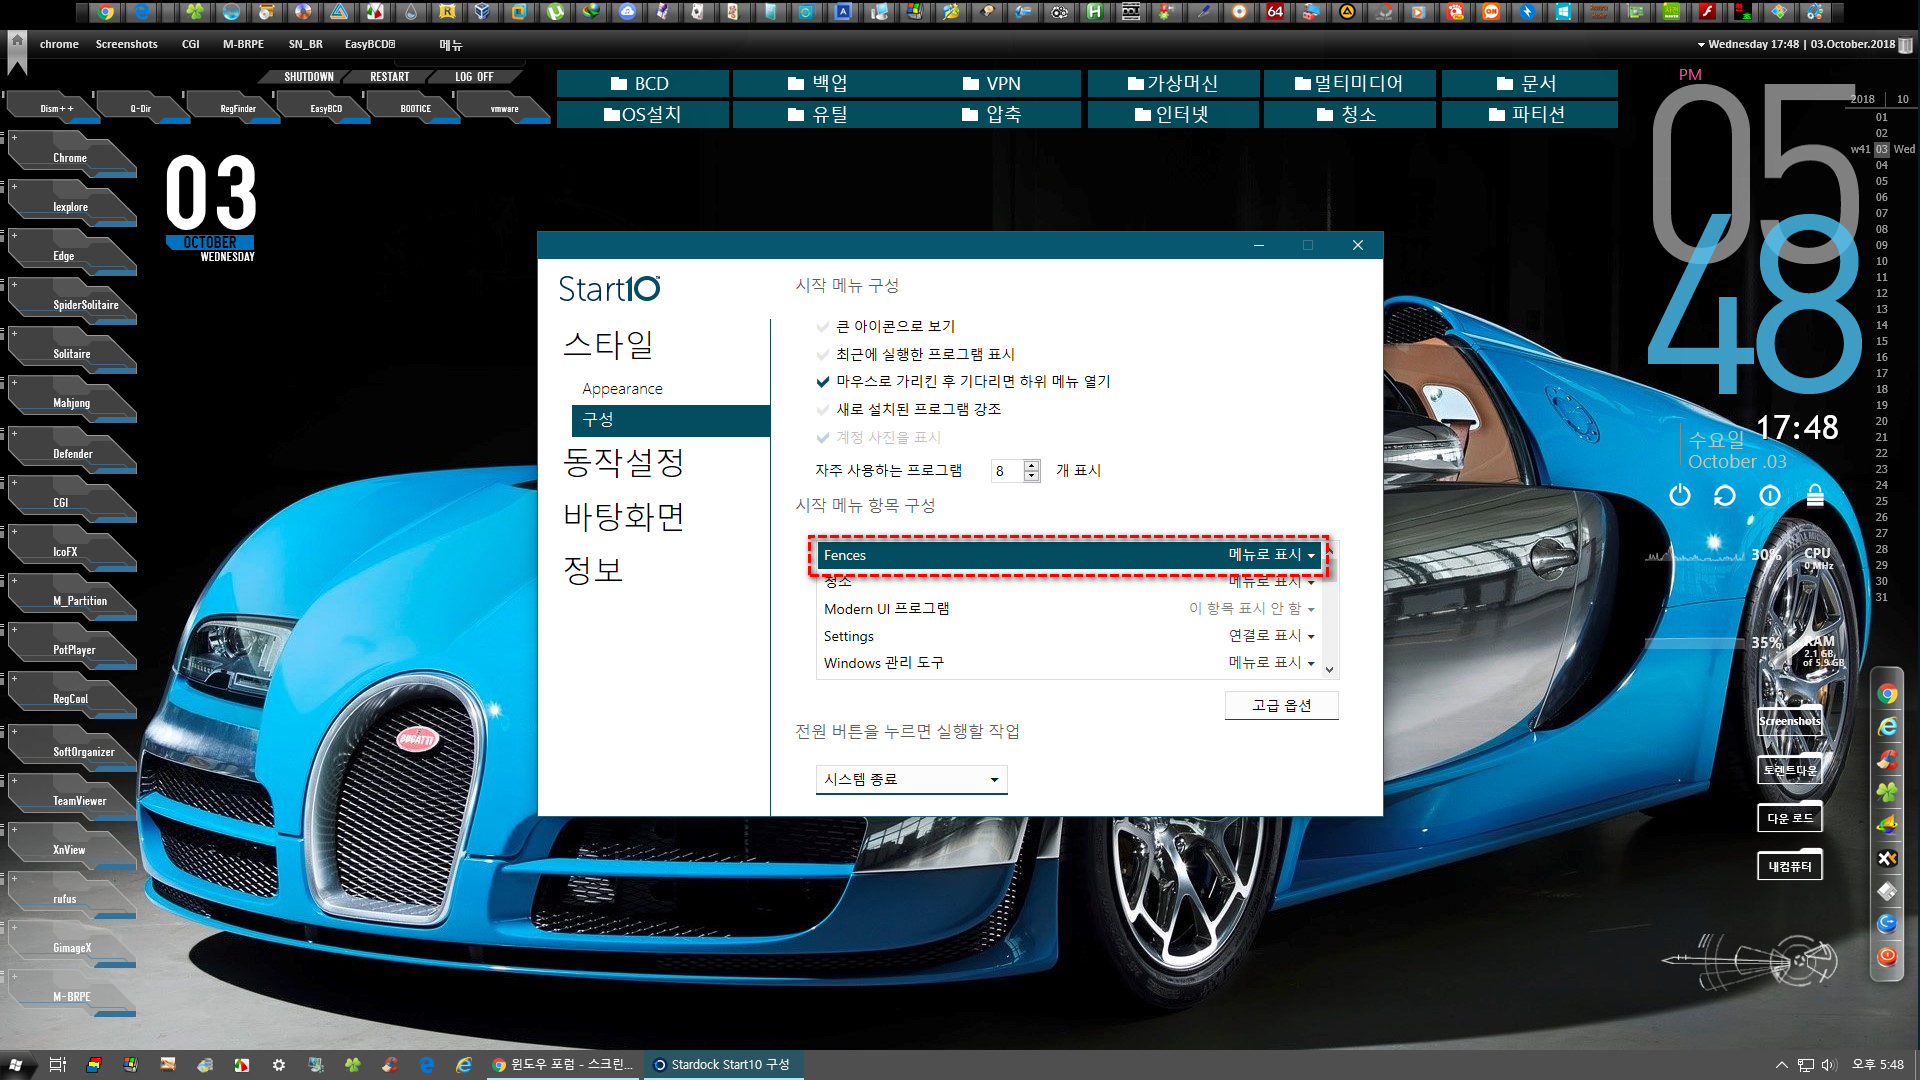Click Stardock Start10 구성 taskbar button

click(x=723, y=1065)
